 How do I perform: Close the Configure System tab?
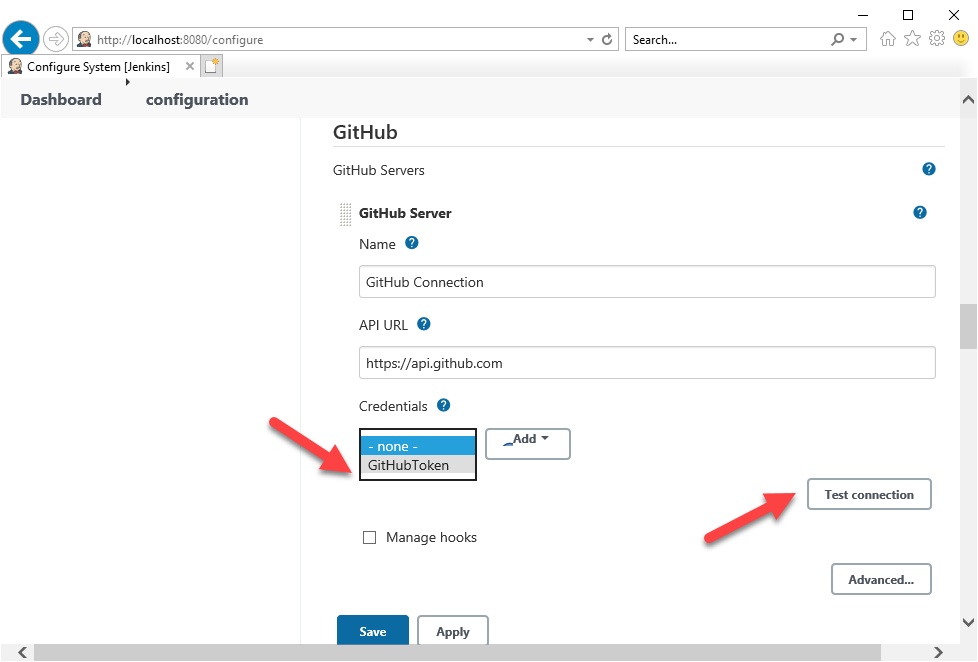[x=190, y=66]
